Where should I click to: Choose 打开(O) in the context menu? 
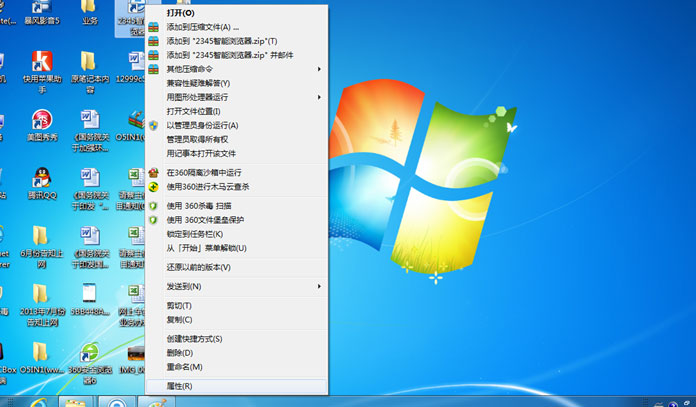pyautogui.click(x=237, y=13)
